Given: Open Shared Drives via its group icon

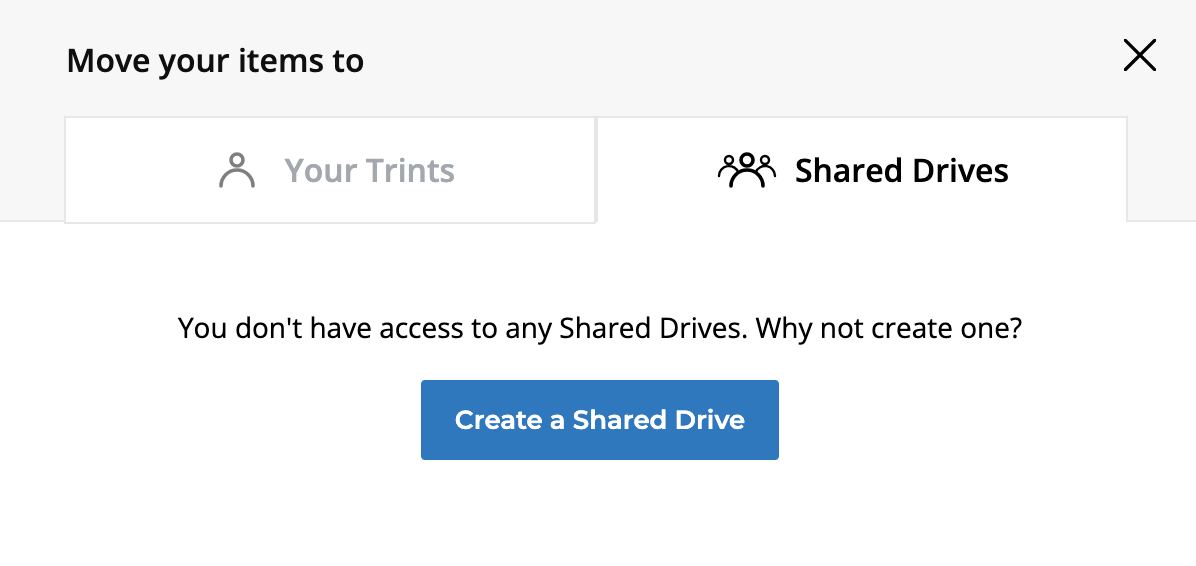Looking at the screenshot, I should tap(746, 171).
